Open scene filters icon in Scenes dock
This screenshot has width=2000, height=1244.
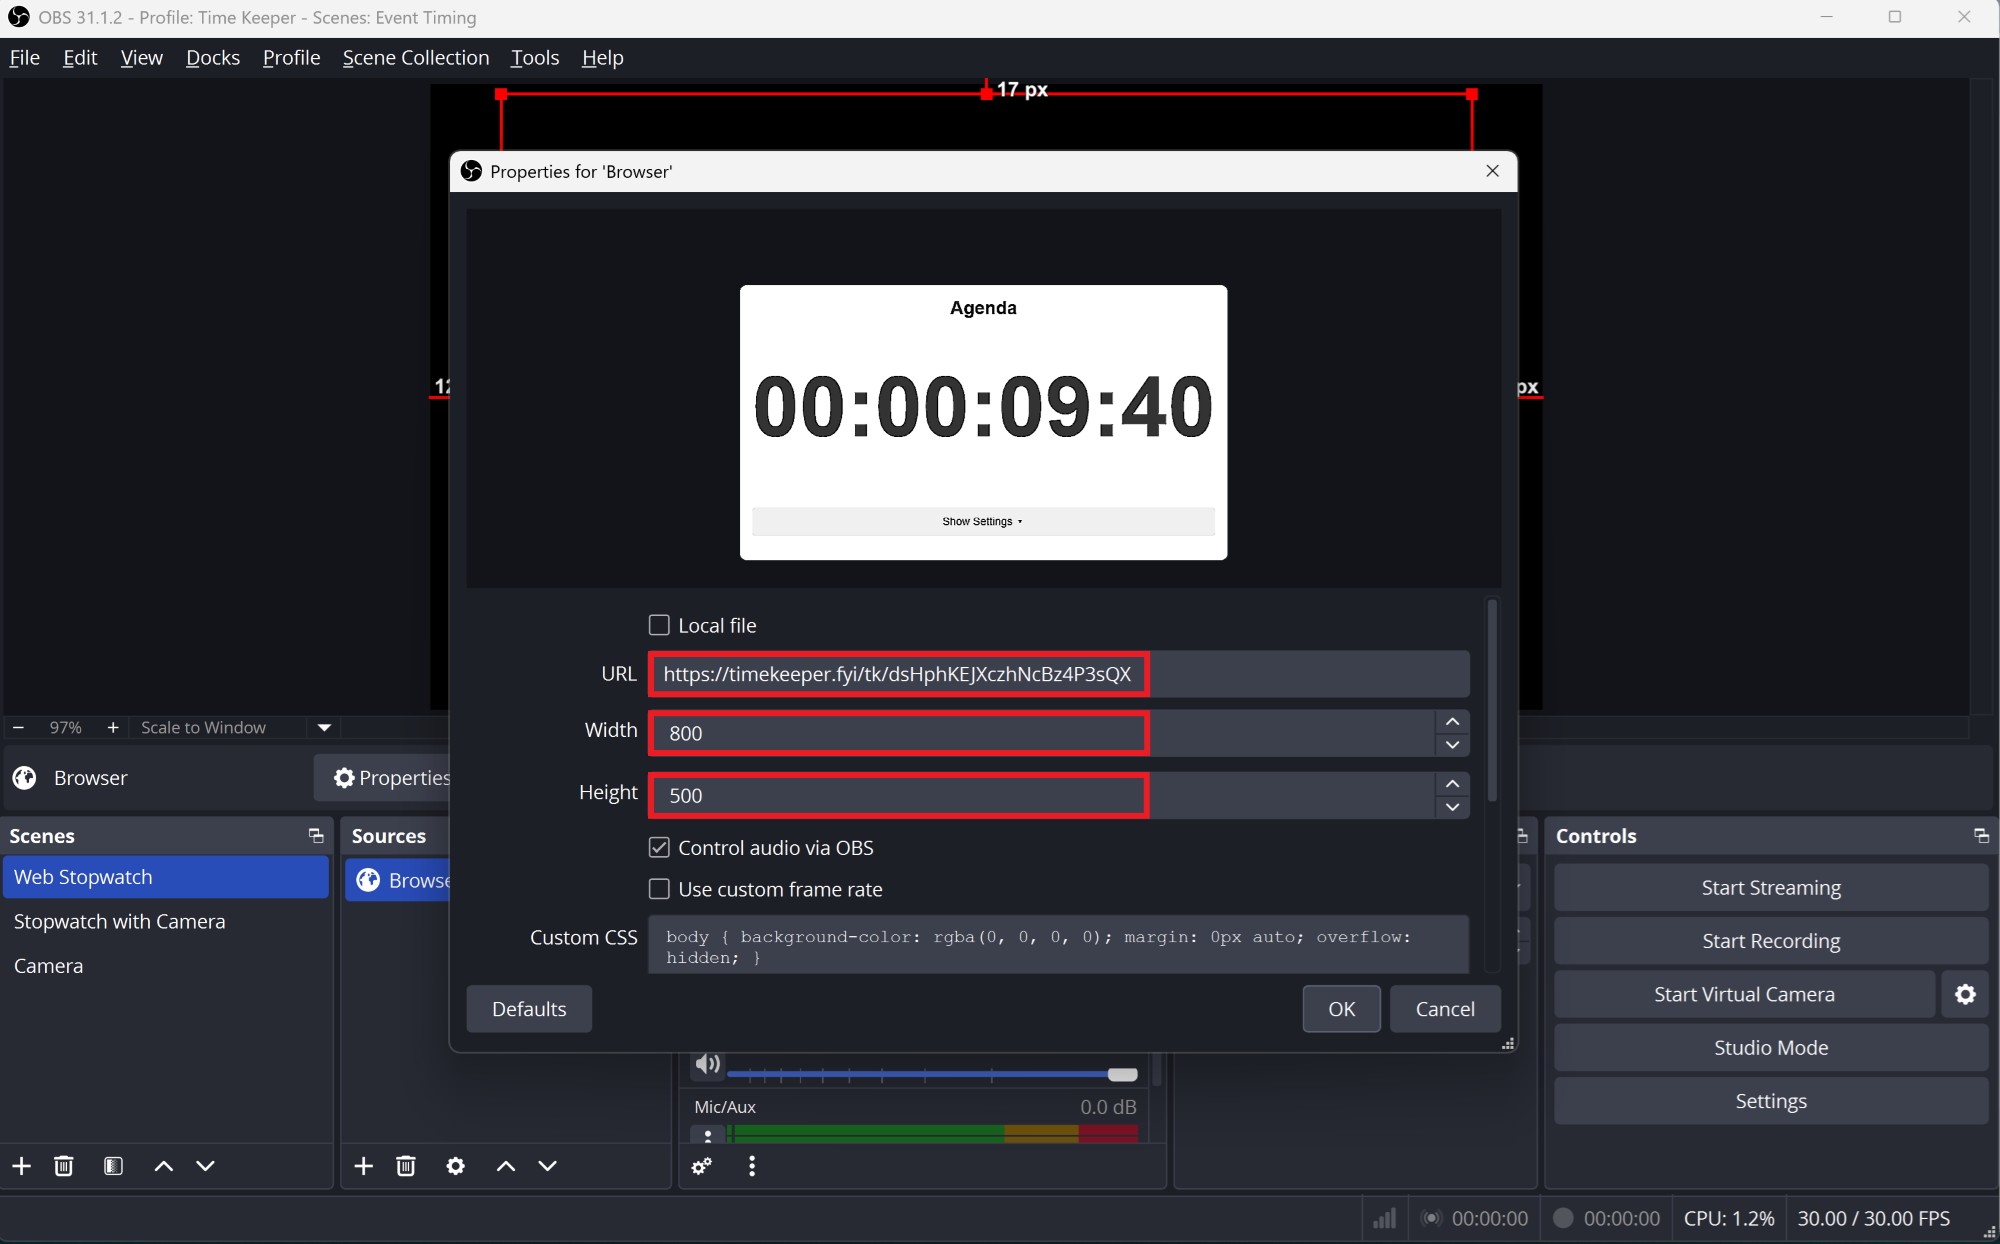pyautogui.click(x=113, y=1166)
